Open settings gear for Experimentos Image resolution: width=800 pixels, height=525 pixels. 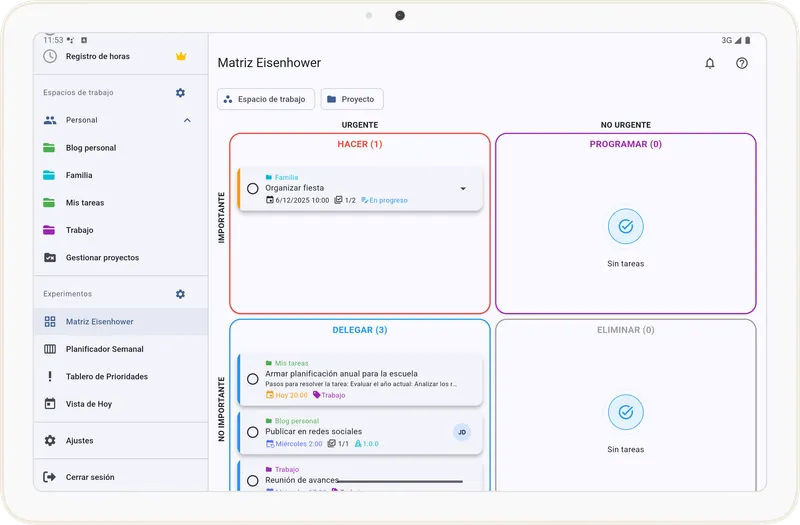pos(180,294)
